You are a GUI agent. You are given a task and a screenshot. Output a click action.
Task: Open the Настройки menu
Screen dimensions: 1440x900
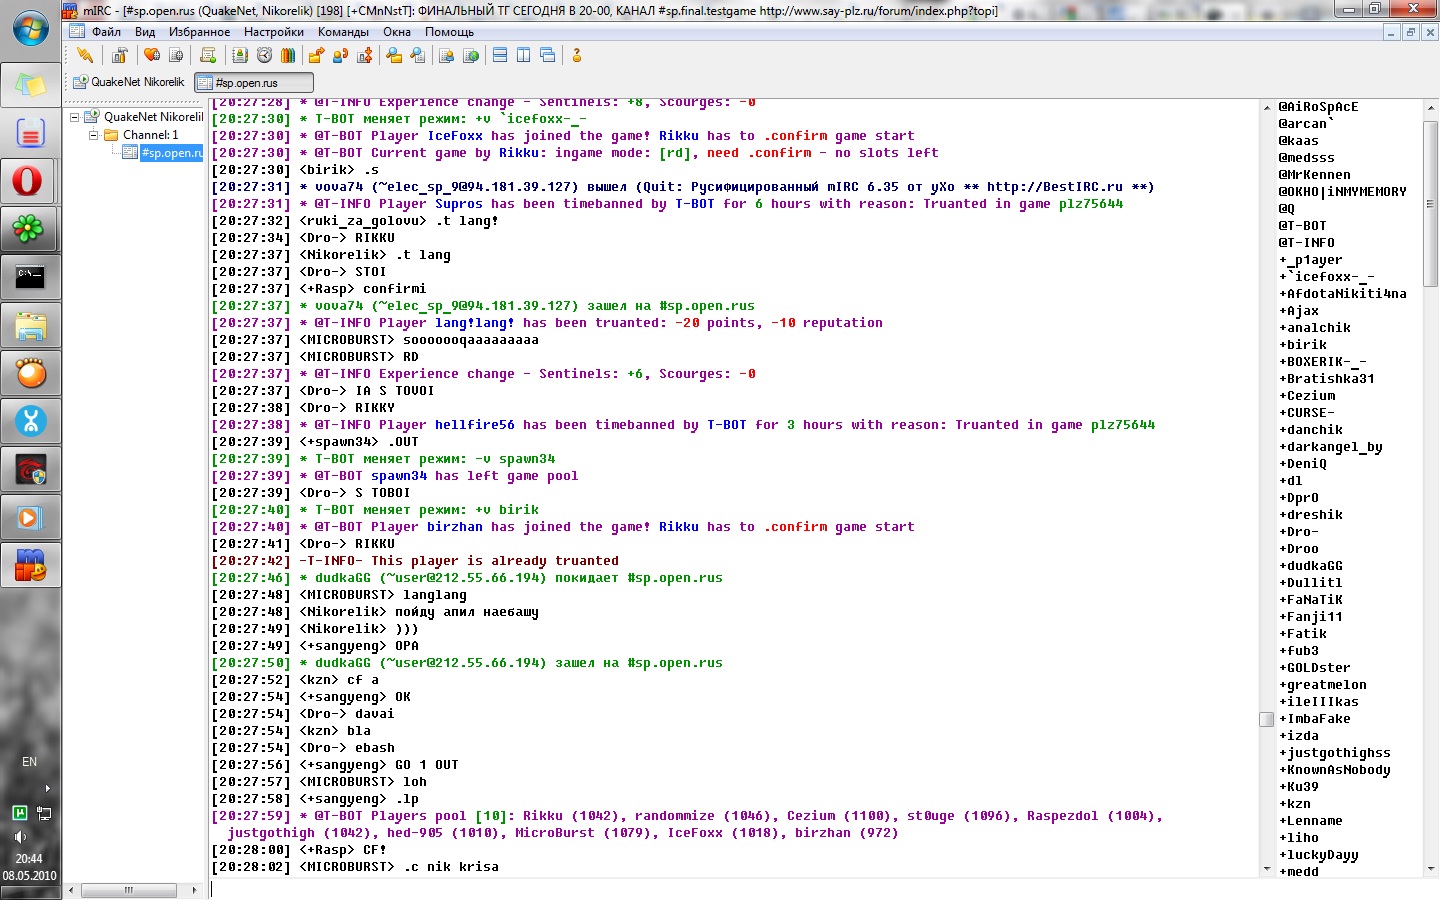(273, 32)
